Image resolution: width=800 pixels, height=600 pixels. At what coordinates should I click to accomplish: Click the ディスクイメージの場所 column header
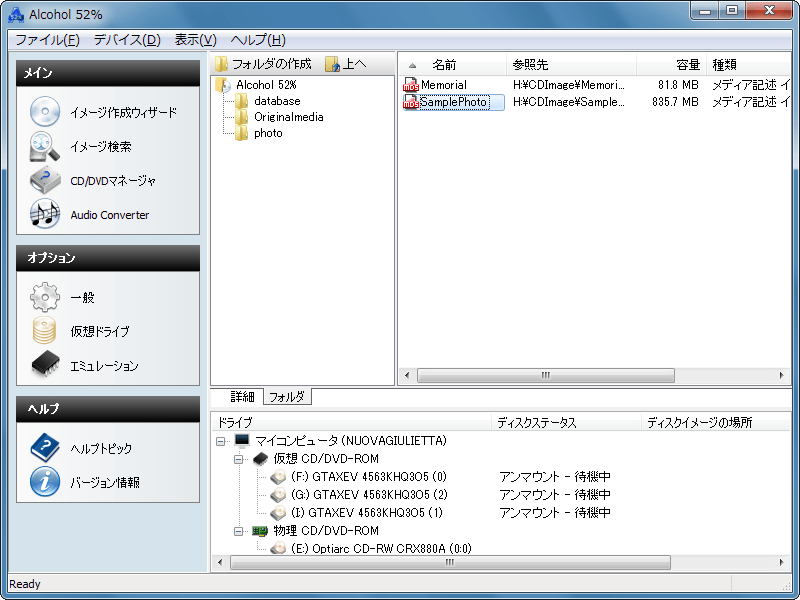(x=716, y=422)
